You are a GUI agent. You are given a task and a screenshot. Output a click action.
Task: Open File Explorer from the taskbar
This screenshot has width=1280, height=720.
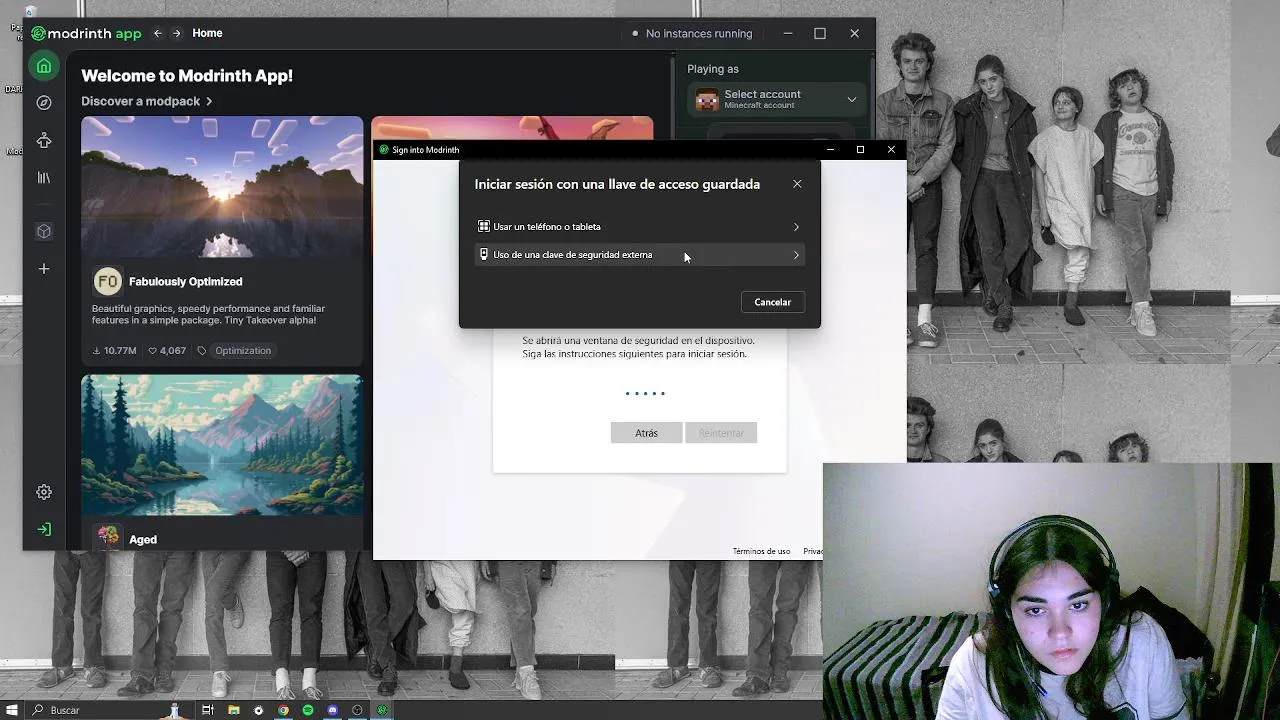[233, 710]
